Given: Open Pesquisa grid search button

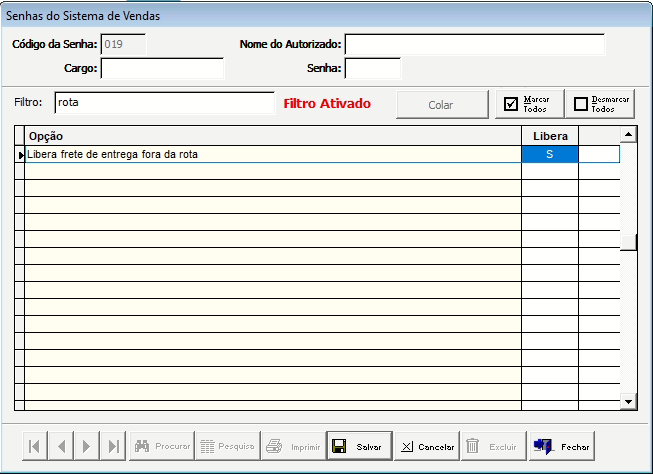Looking at the screenshot, I should point(228,446).
